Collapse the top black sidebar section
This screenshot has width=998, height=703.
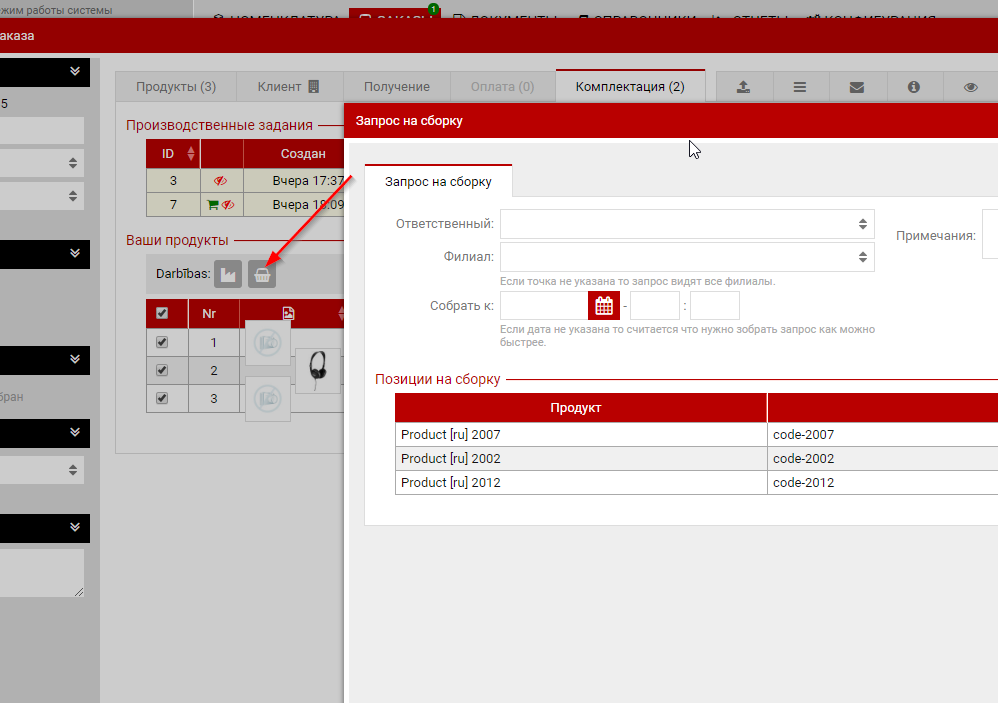pyautogui.click(x=74, y=72)
